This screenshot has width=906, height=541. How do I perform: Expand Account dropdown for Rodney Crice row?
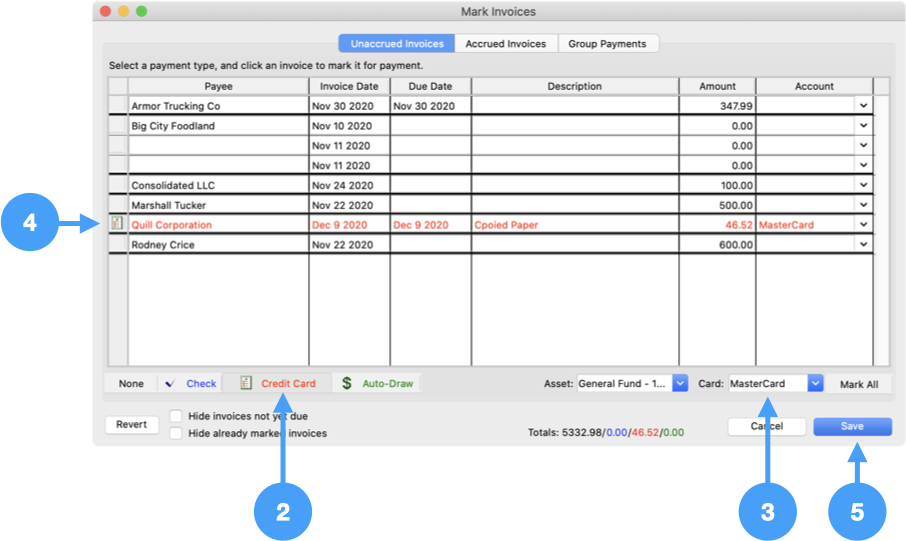[x=863, y=245]
